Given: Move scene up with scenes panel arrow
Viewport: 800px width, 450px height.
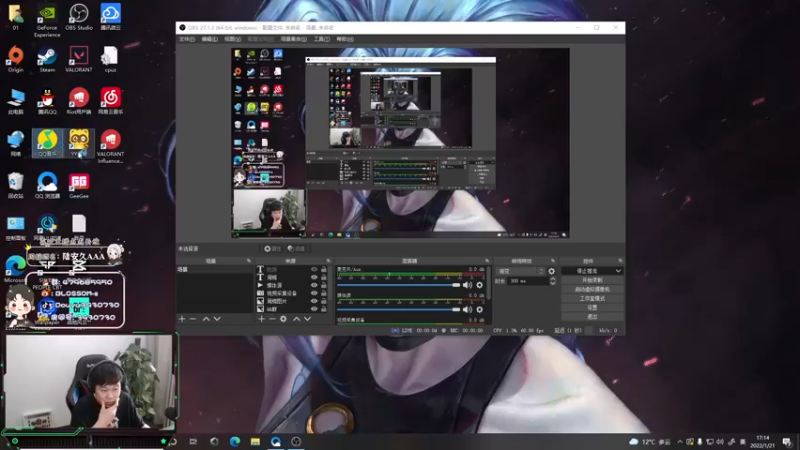Looking at the screenshot, I should coord(206,319).
